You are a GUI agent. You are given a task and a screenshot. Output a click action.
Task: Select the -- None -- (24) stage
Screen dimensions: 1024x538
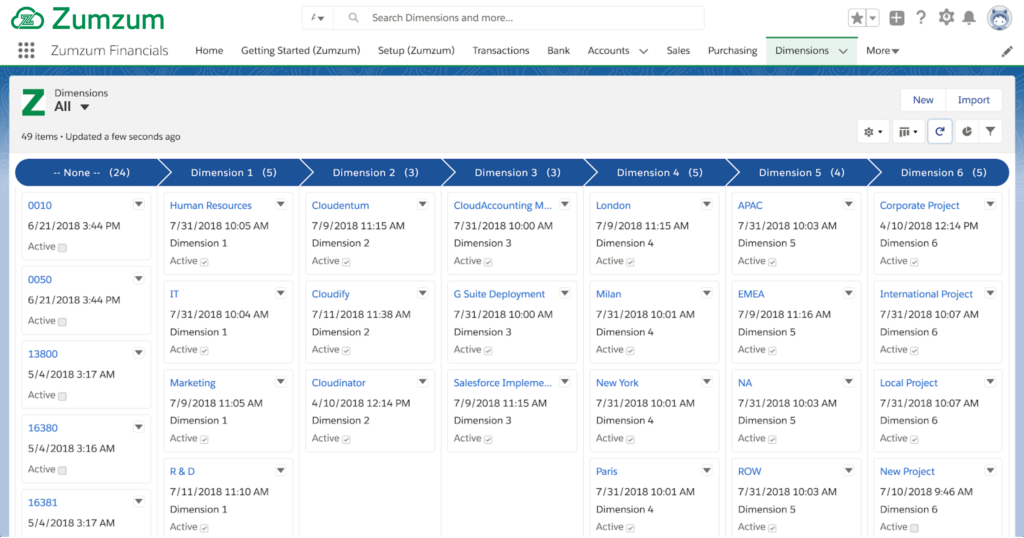tap(91, 172)
